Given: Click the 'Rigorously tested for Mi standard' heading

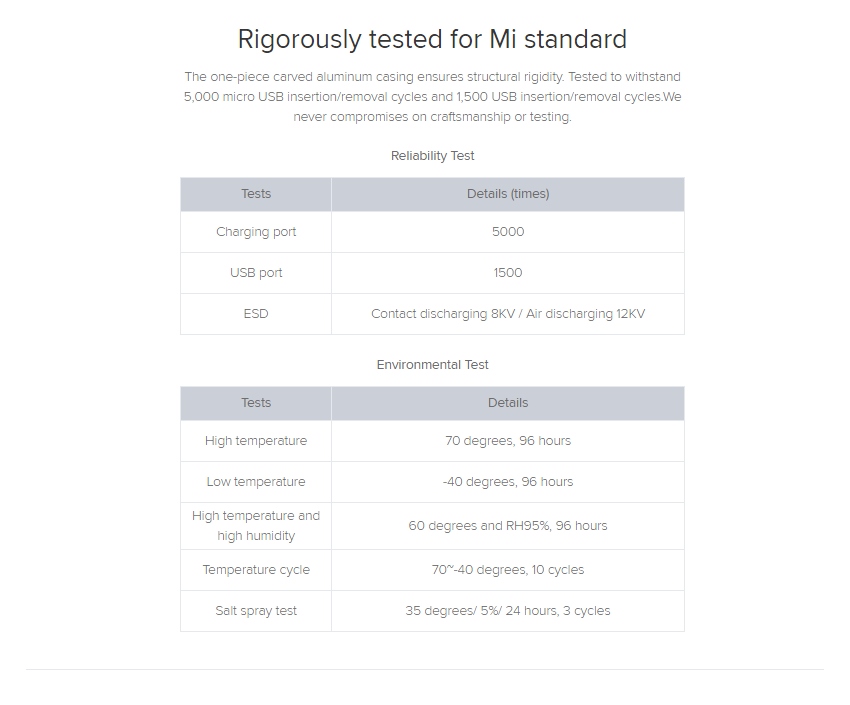Looking at the screenshot, I should pyautogui.click(x=432, y=40).
